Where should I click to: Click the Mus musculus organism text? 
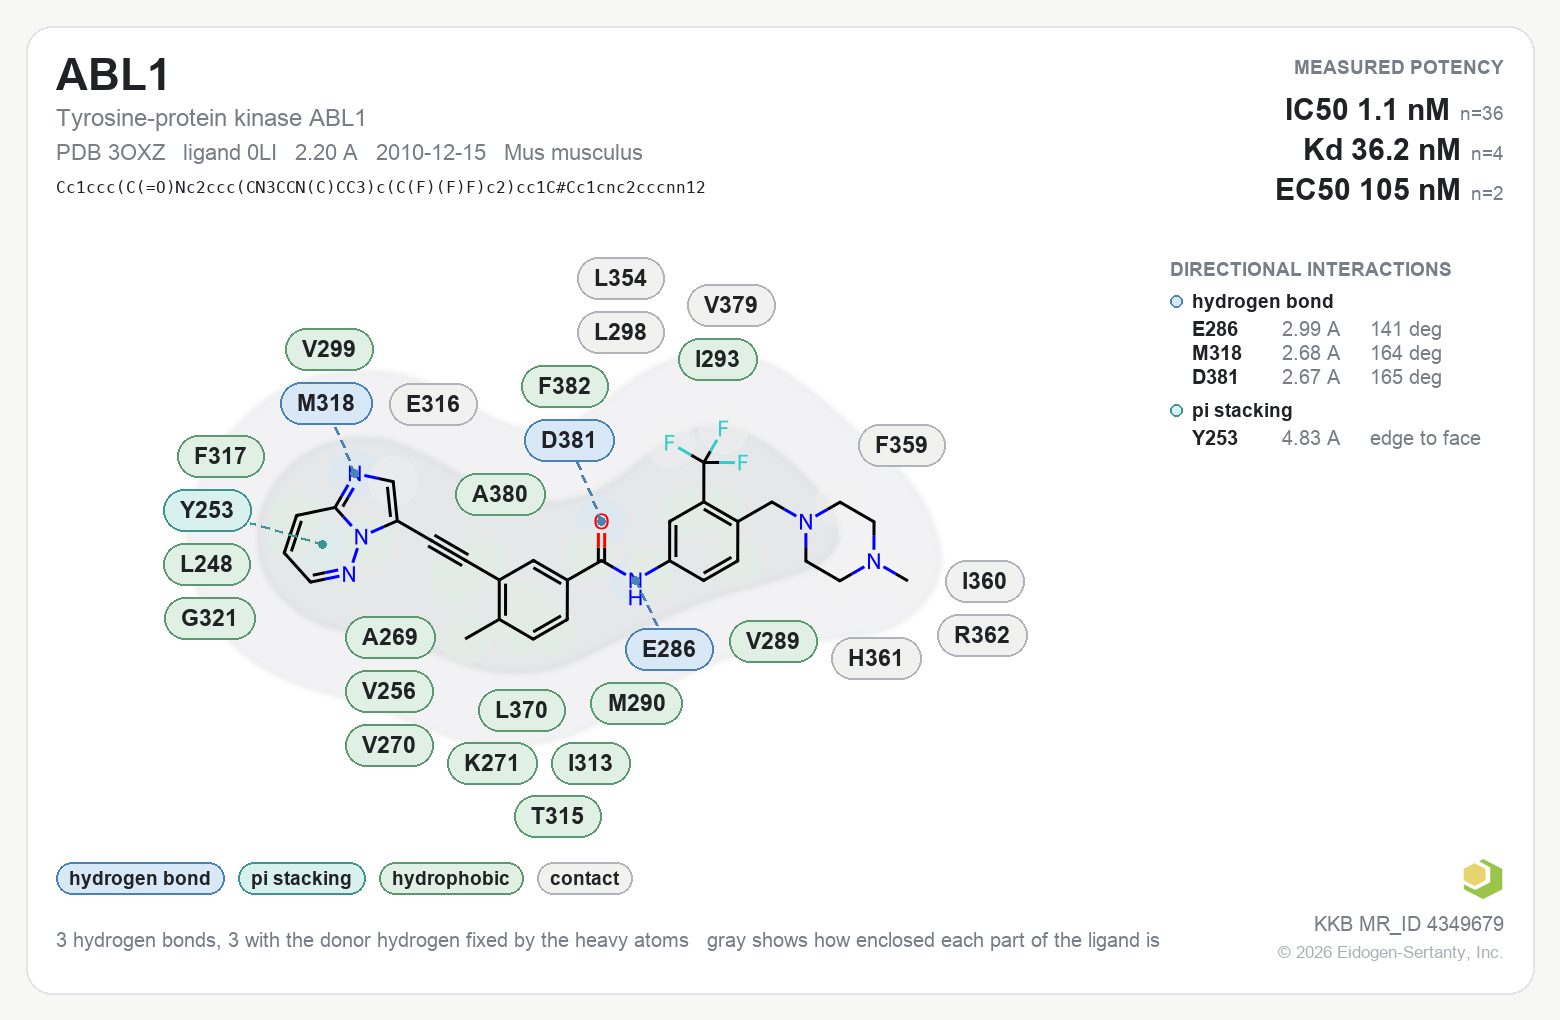pyautogui.click(x=573, y=153)
